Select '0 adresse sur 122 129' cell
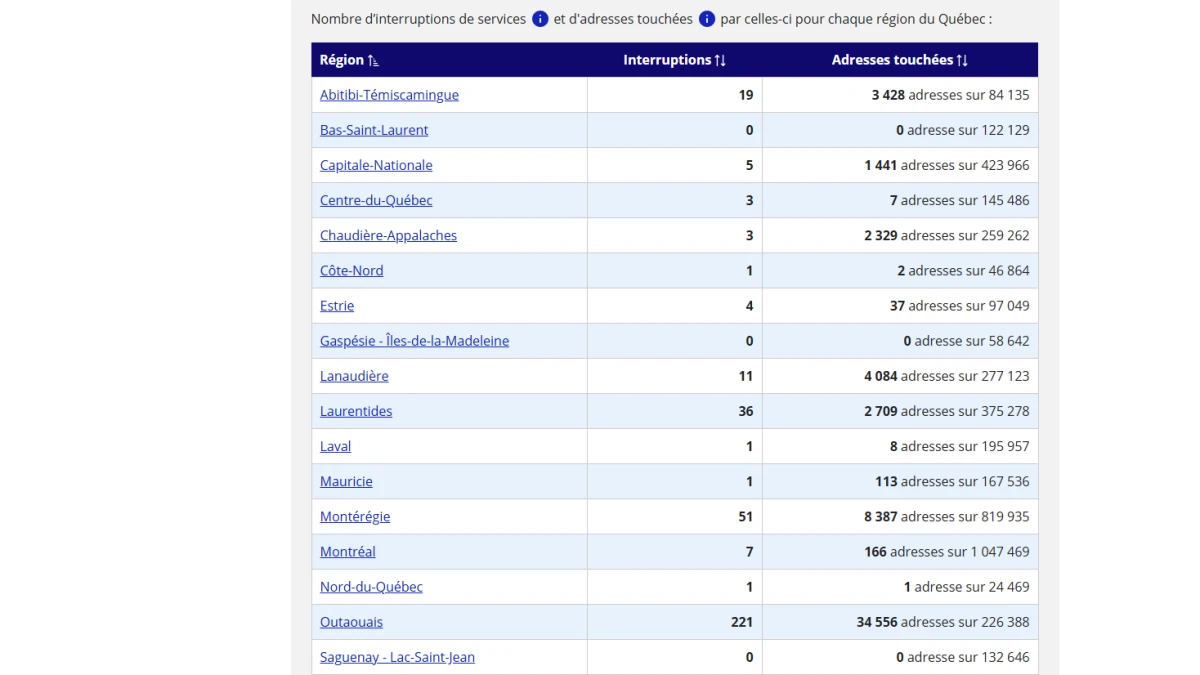Viewport: 1200px width, 675px height. pyautogui.click(x=900, y=130)
